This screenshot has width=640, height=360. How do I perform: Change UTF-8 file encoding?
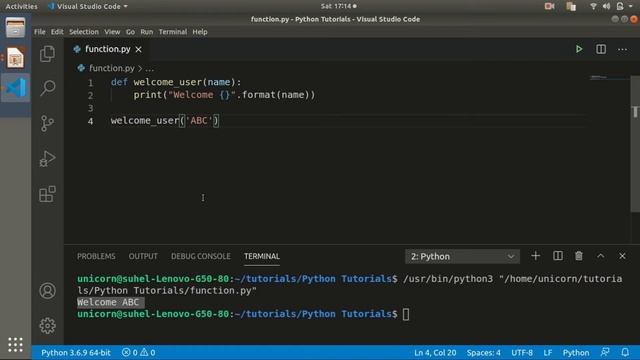[x=522, y=353]
